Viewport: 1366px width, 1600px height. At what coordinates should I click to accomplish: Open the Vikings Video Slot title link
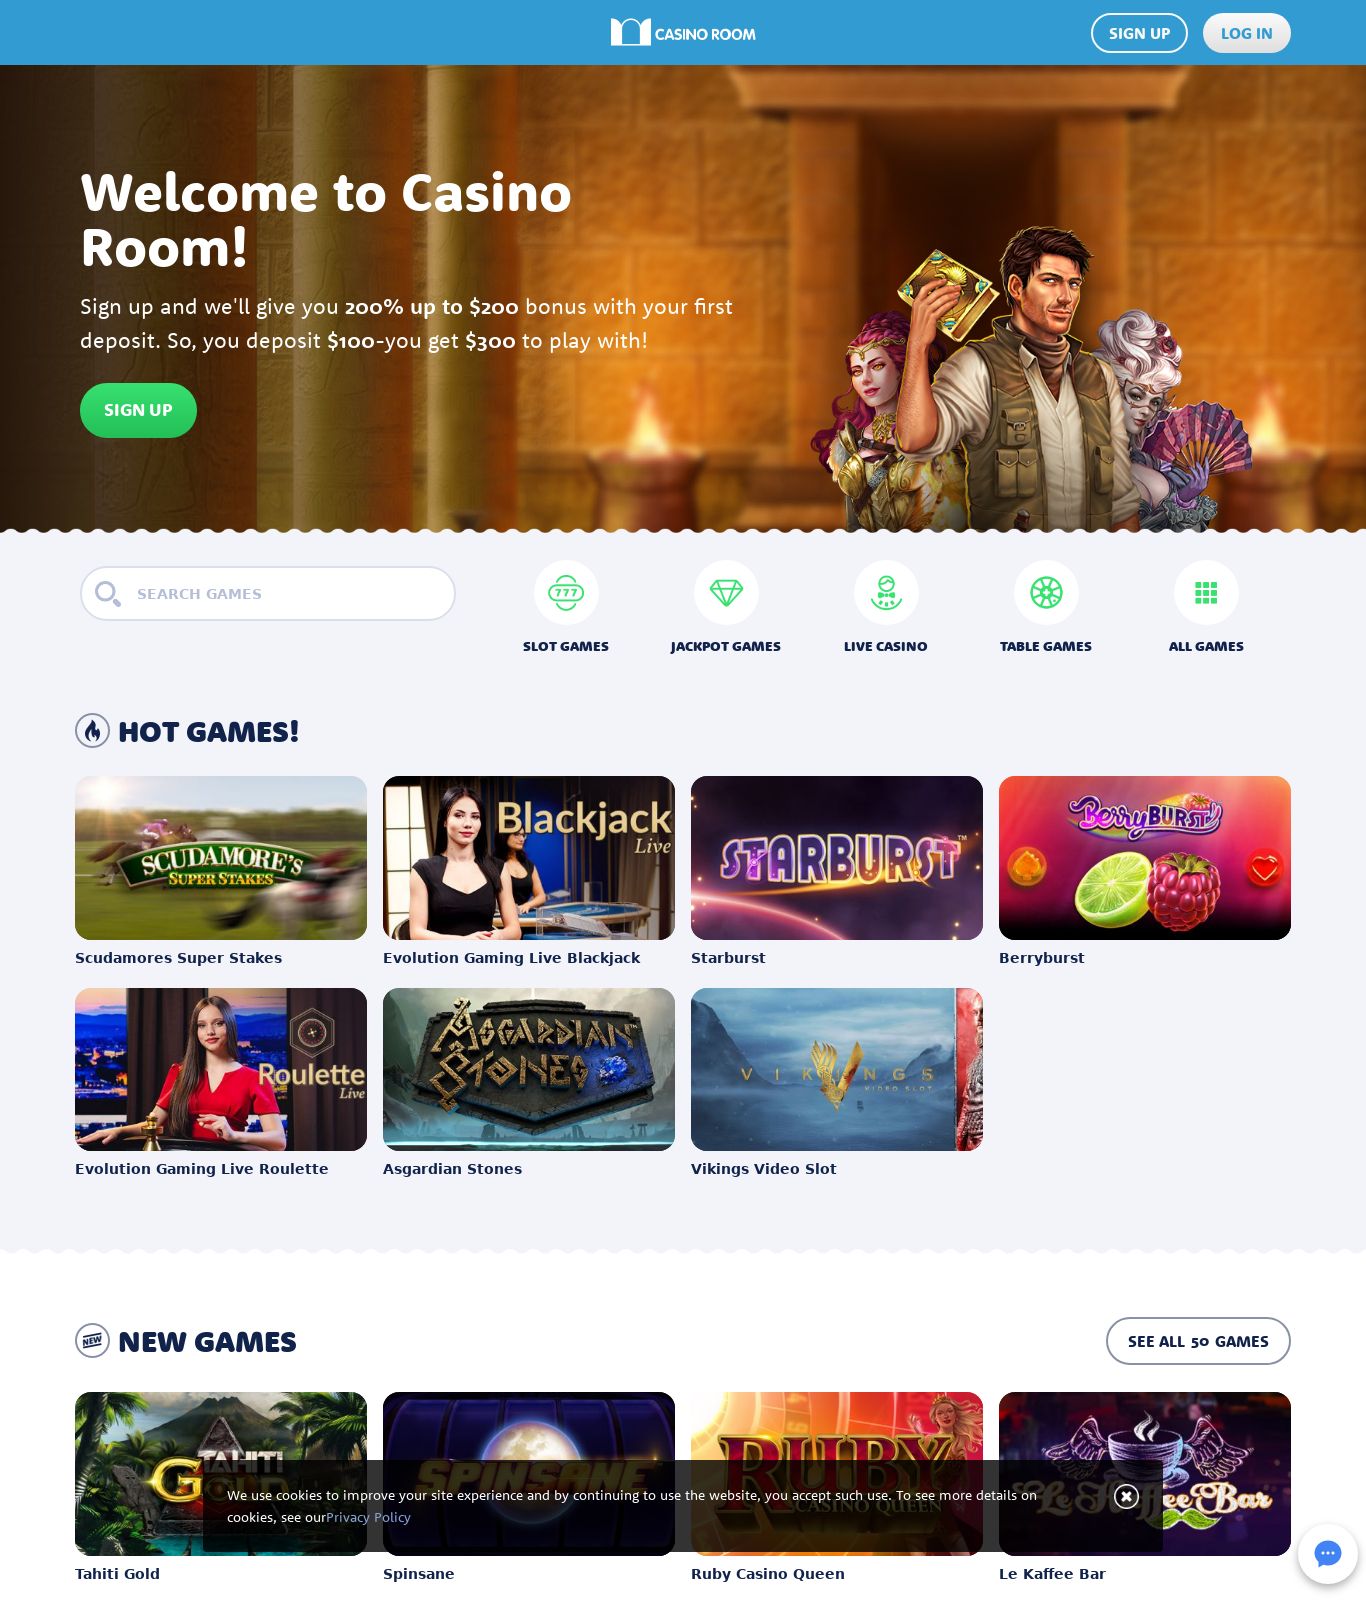764,1169
